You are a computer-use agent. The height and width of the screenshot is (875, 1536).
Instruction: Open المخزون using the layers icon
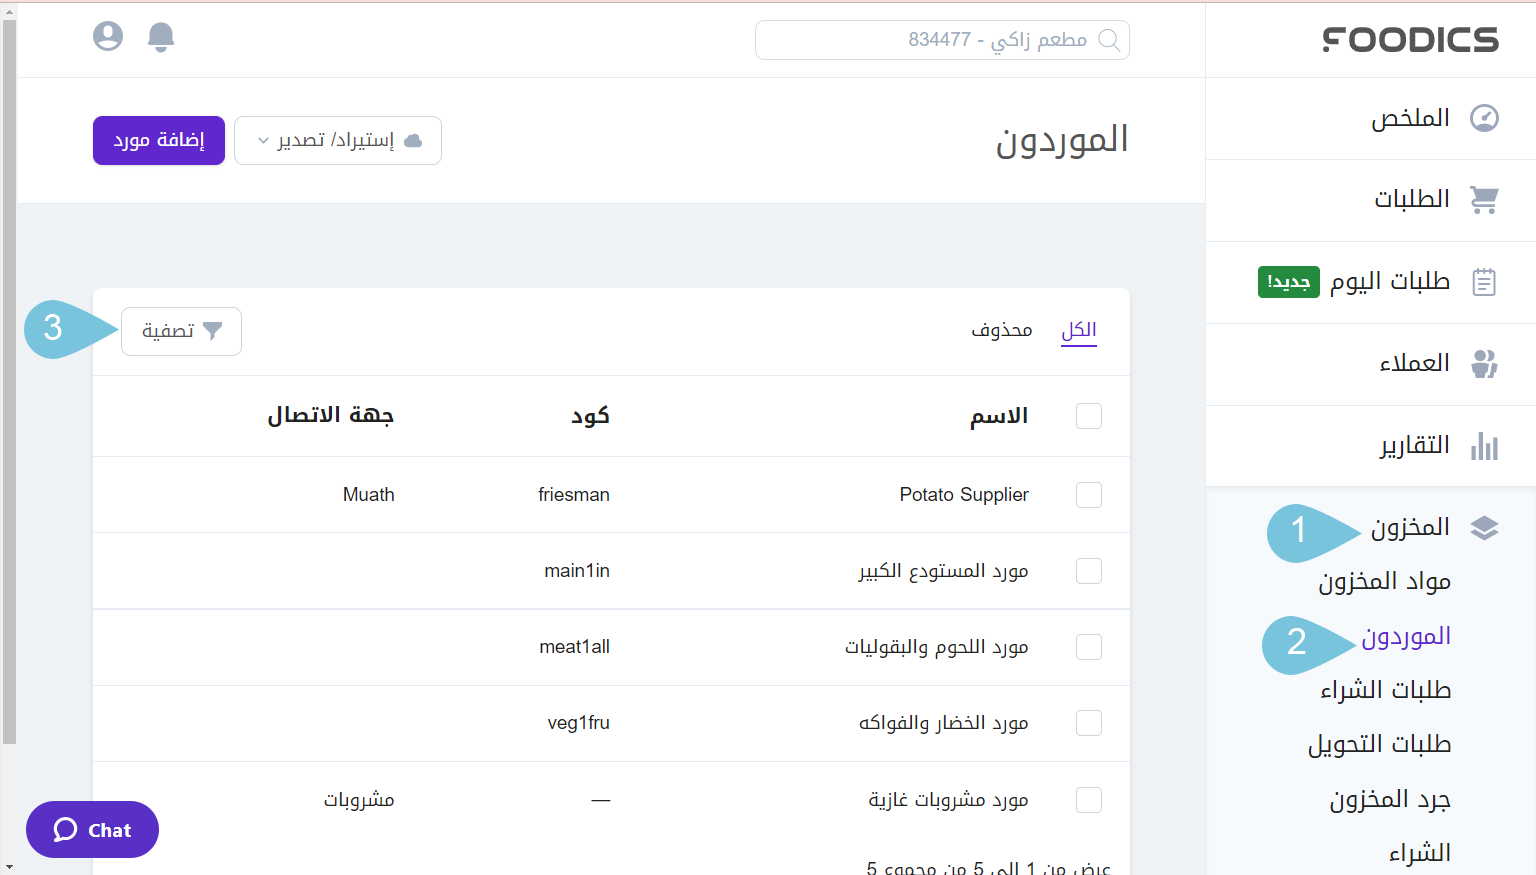click(1485, 527)
